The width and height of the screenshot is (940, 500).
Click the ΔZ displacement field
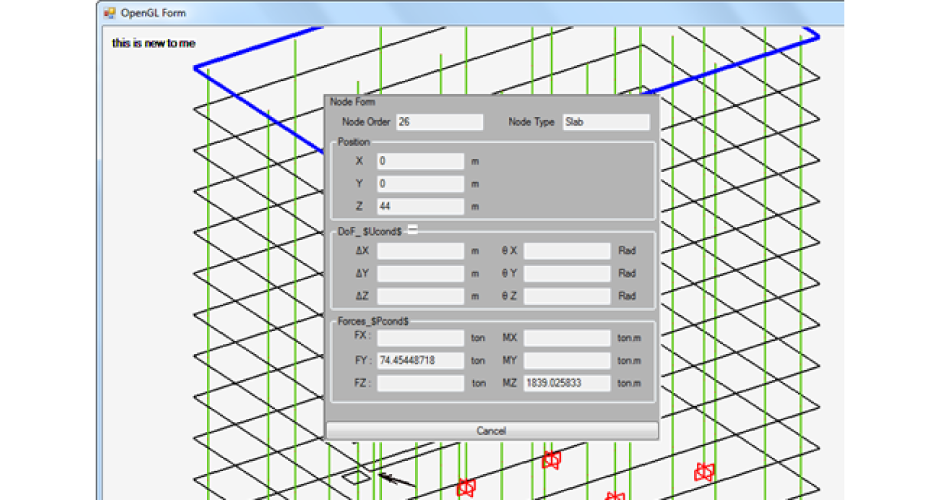(420, 296)
